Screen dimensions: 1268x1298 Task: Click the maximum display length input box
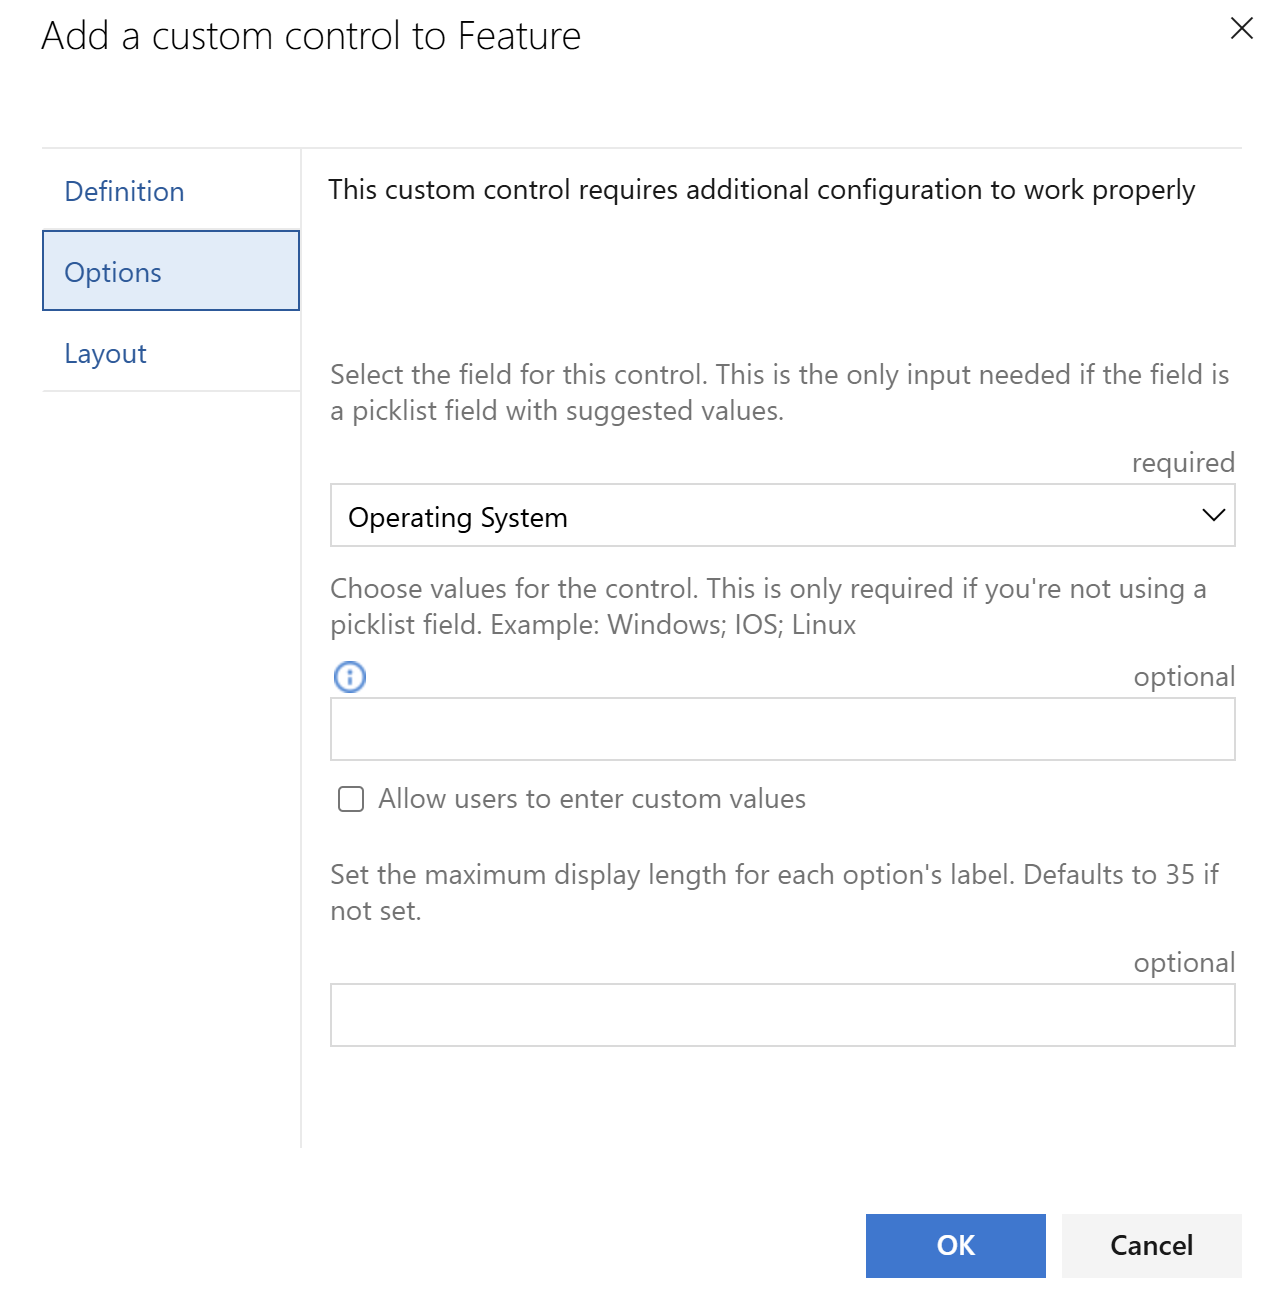click(x=782, y=1015)
